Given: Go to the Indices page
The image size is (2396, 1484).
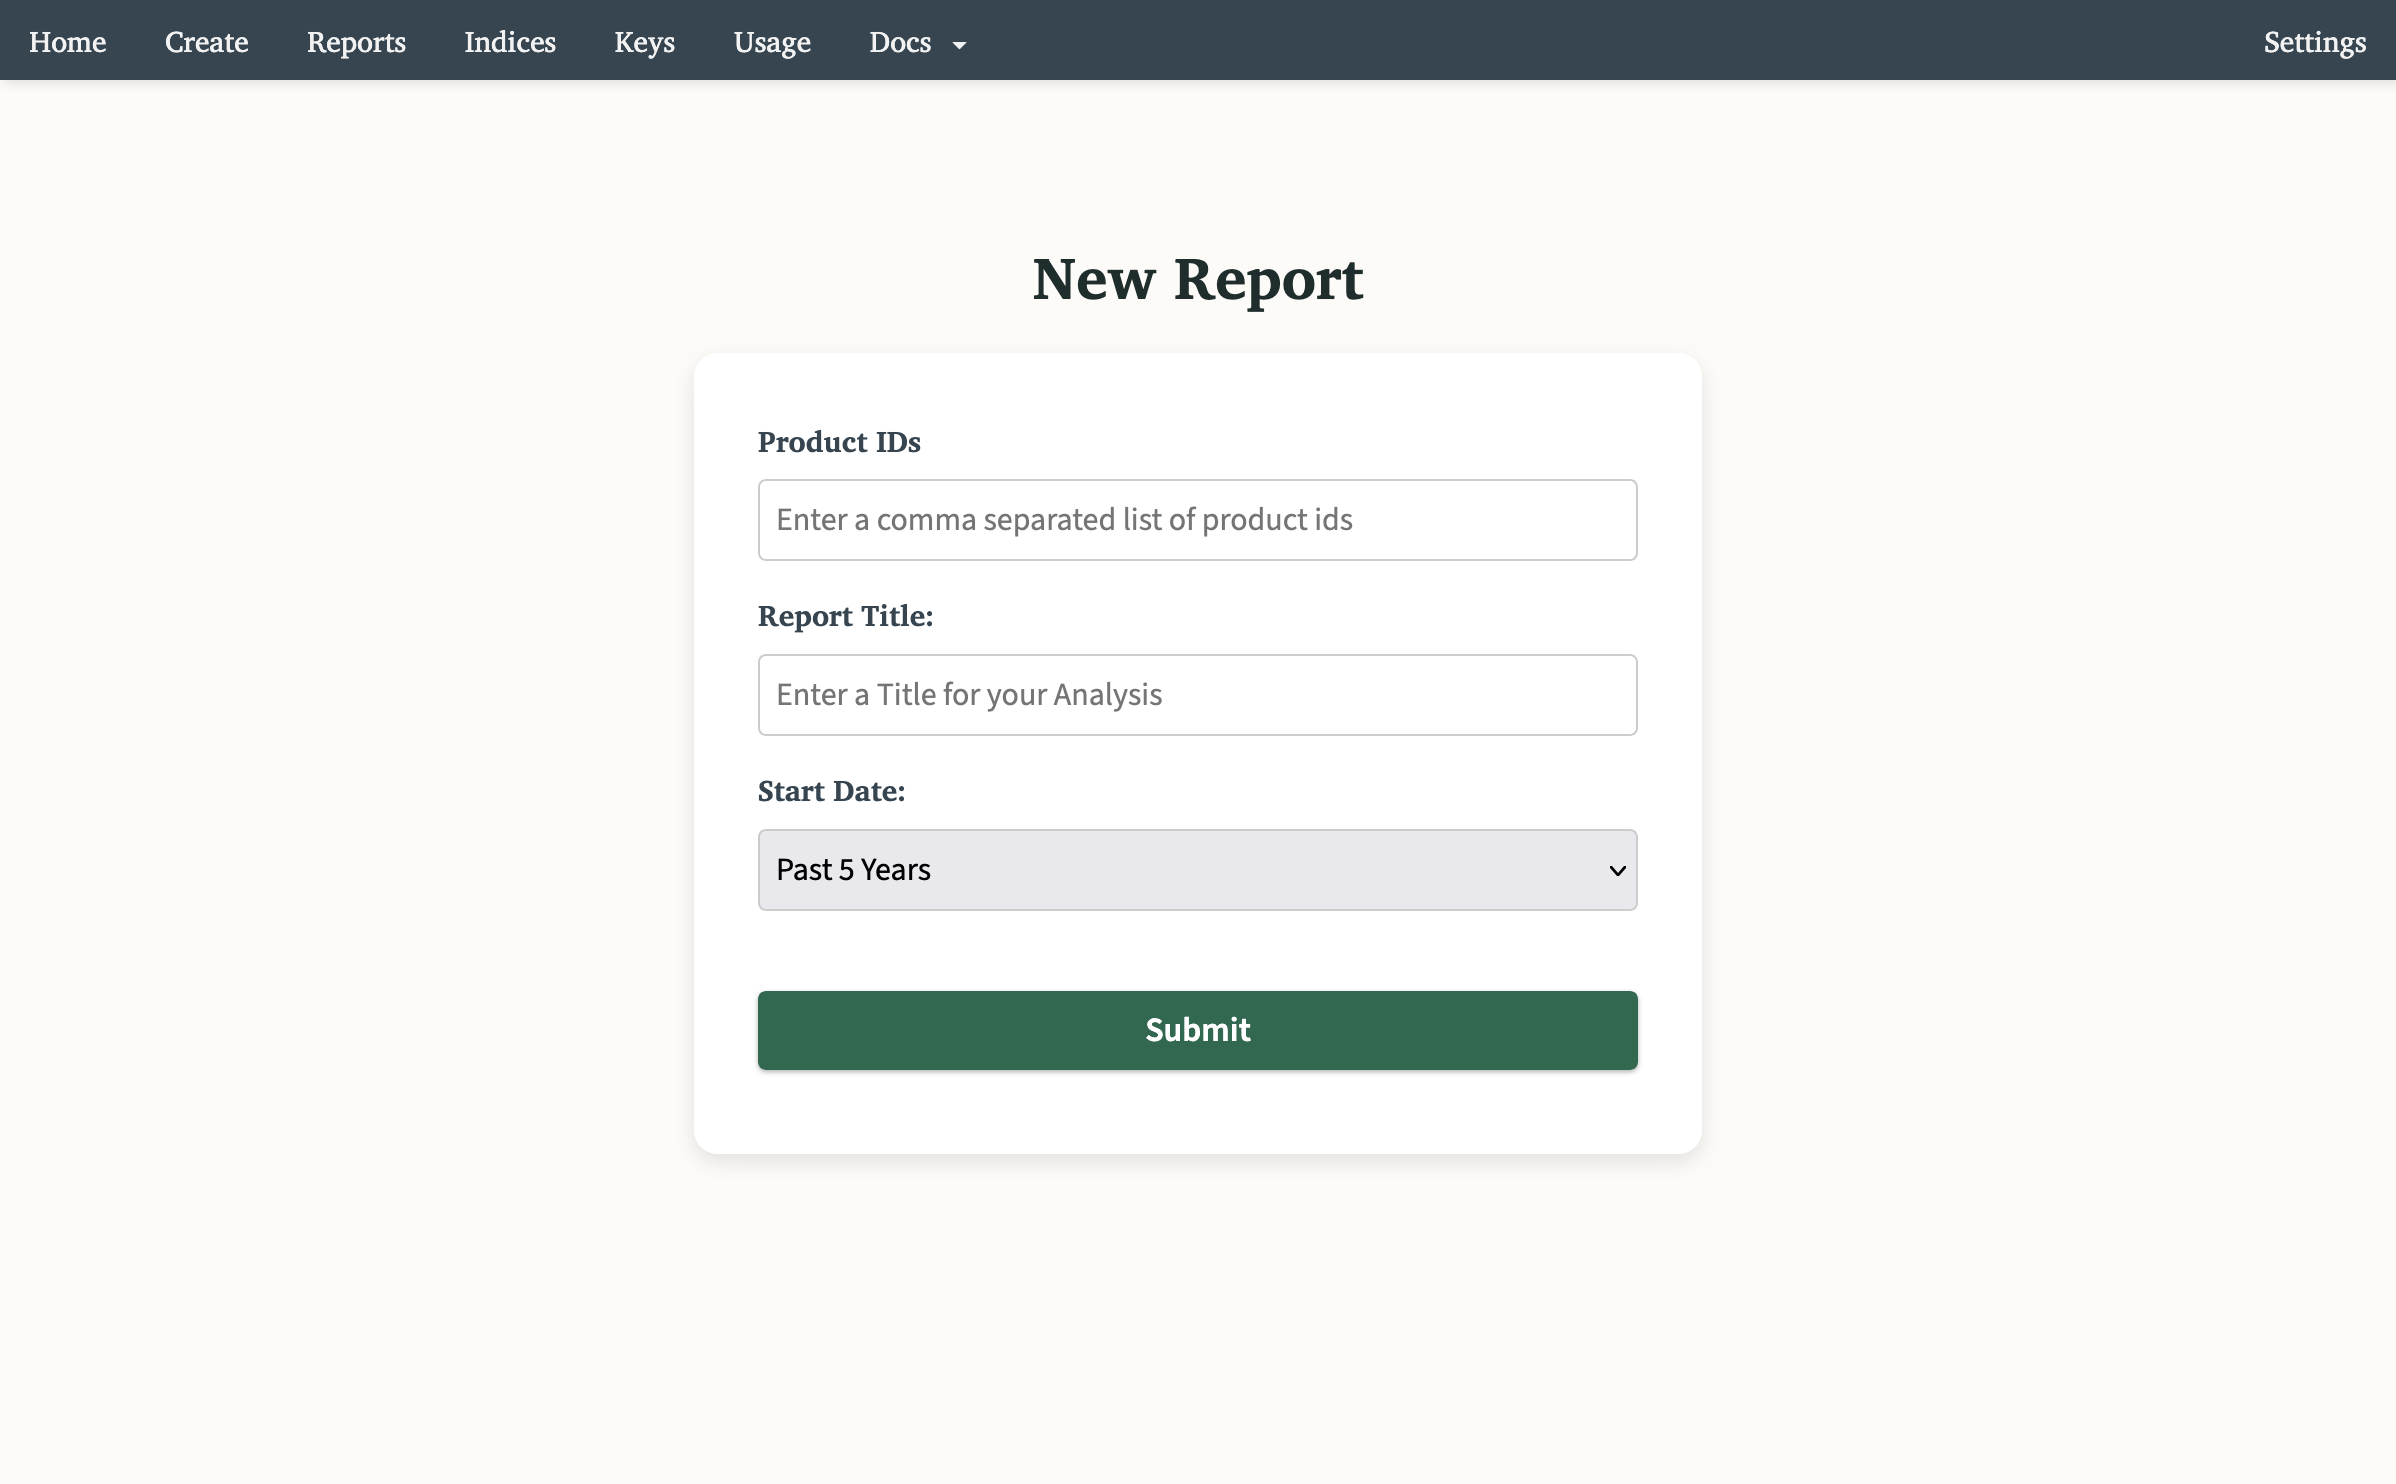Looking at the screenshot, I should [509, 42].
